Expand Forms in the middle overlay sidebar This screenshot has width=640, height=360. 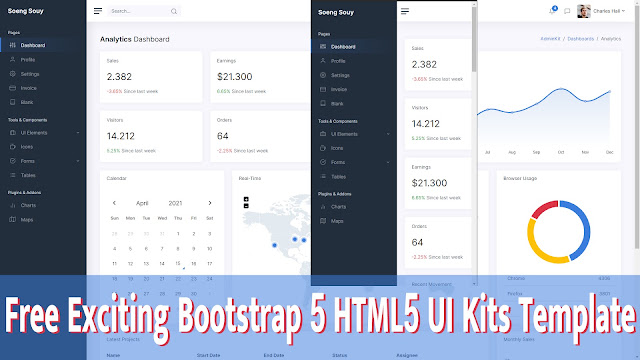[x=354, y=162]
